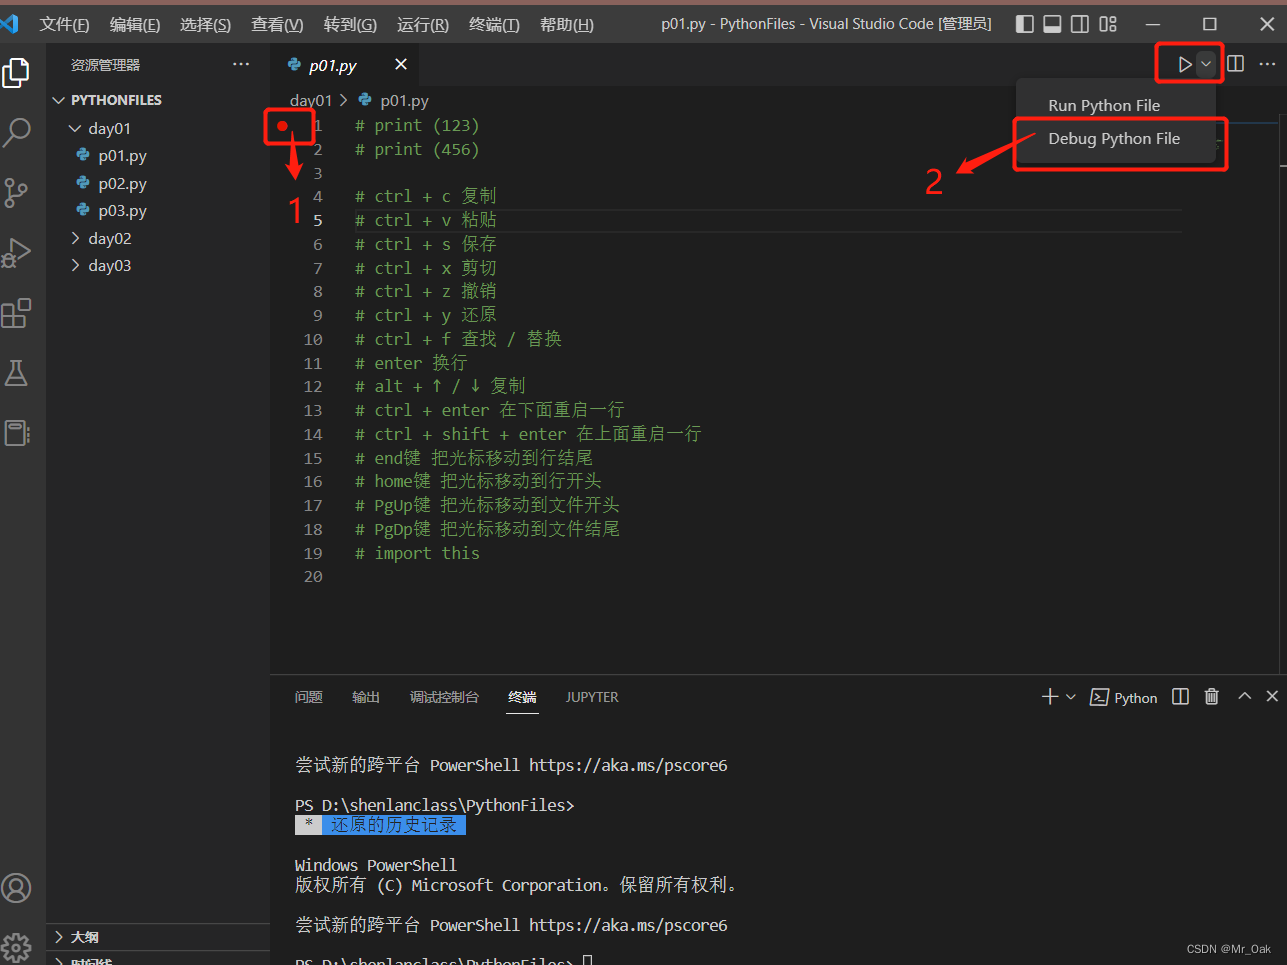
Task: Choose Run Python File from menu
Action: coord(1104,105)
